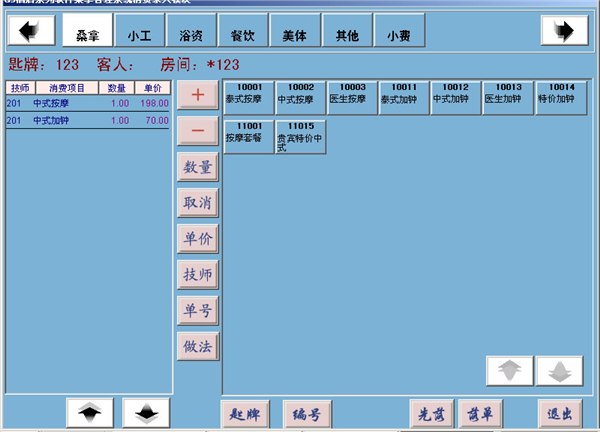Add item 10001 泰式按摩
Viewport: 600px width, 432px height.
(x=249, y=98)
